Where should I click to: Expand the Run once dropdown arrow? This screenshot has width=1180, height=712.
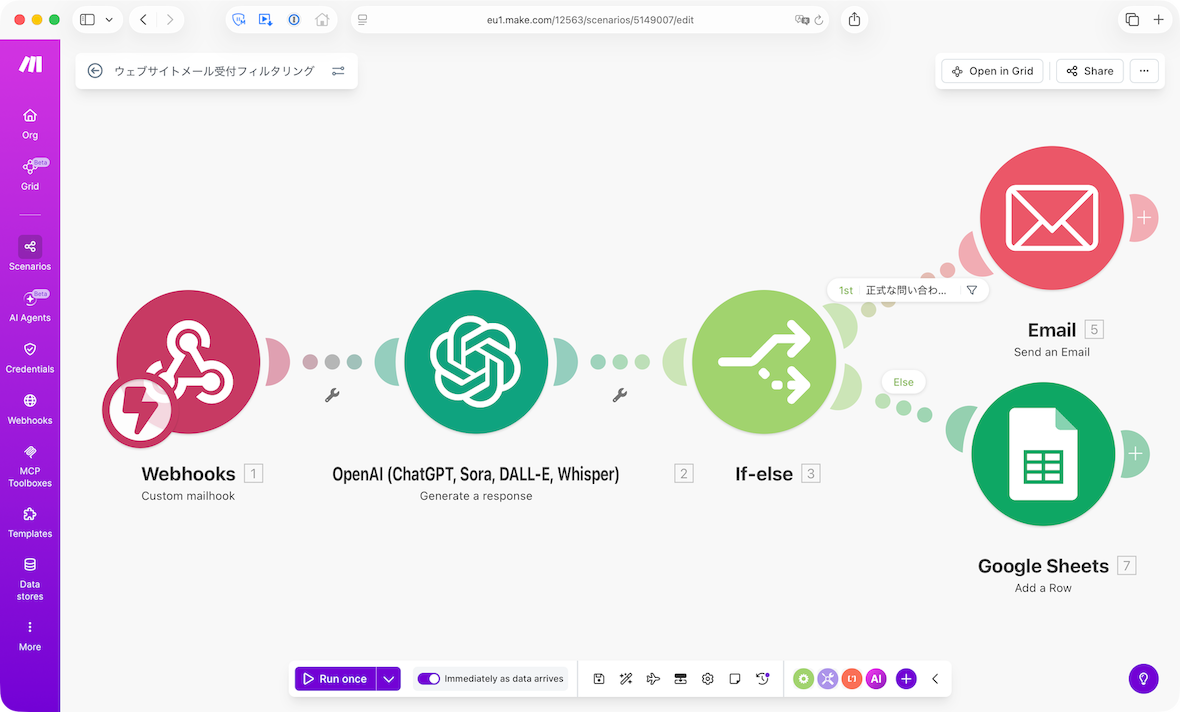[389, 679]
